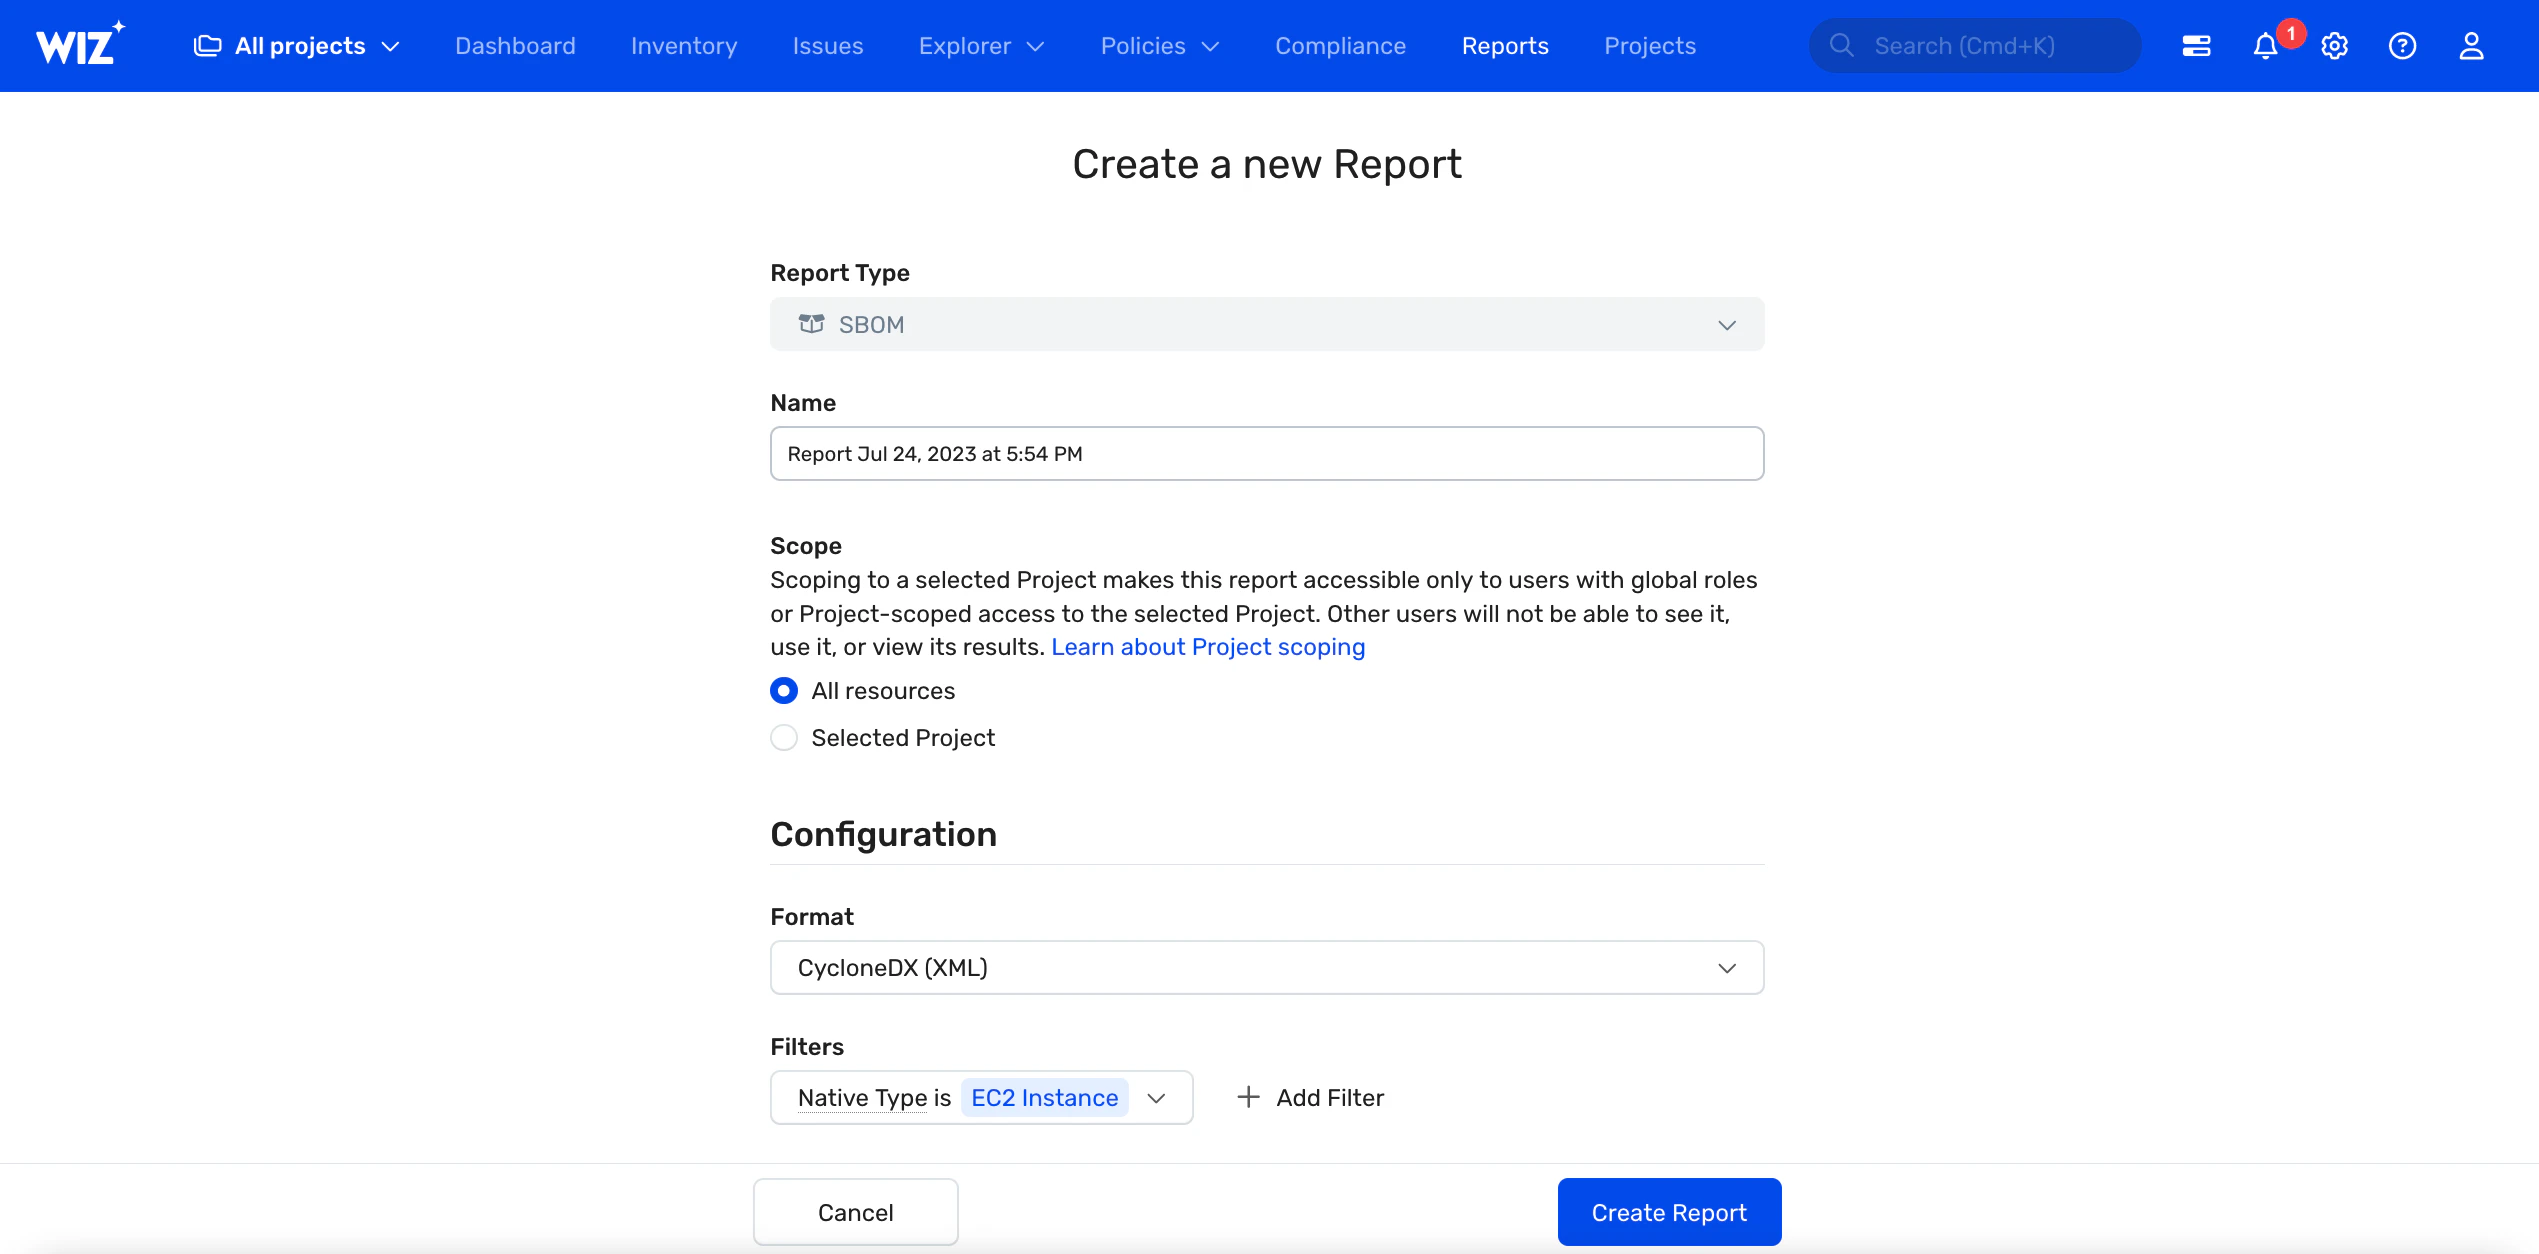Open the help question-mark icon
Screen dimensions: 2539x1254
point(2402,46)
